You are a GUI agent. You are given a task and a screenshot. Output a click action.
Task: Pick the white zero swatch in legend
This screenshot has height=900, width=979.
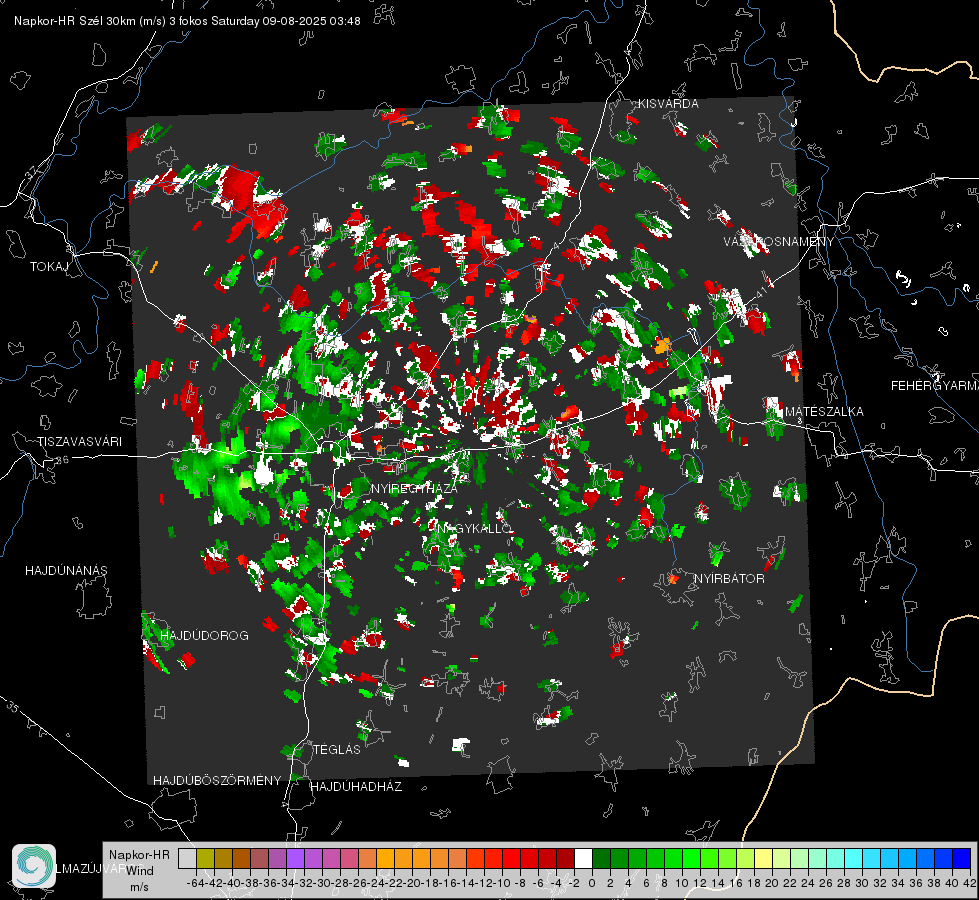(583, 858)
